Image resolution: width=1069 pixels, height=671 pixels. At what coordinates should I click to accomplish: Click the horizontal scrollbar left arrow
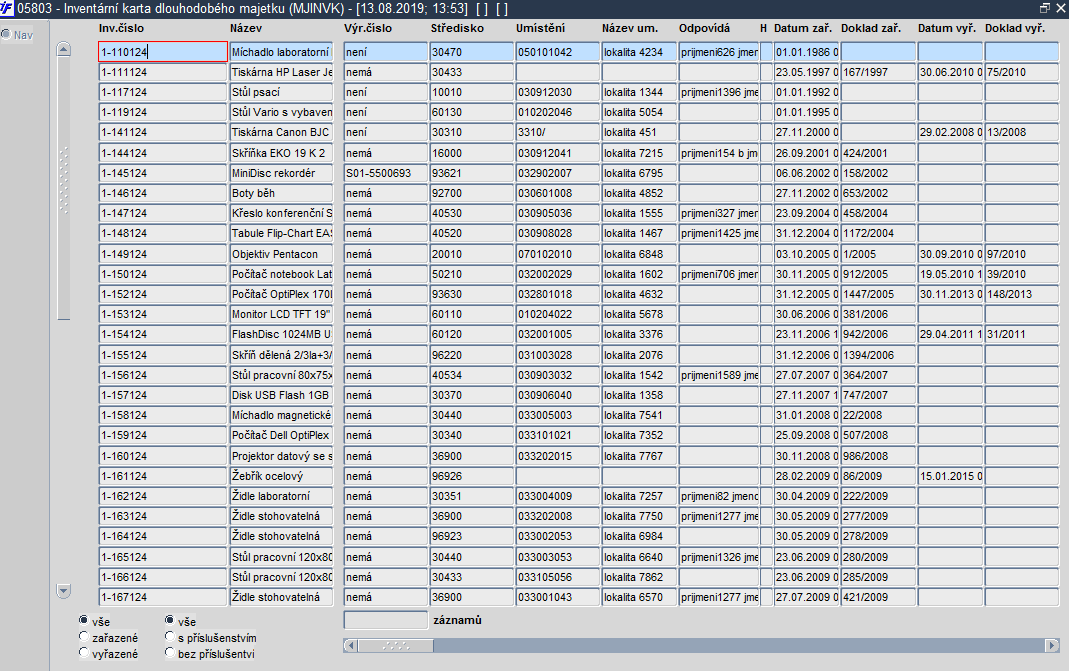pos(350,645)
